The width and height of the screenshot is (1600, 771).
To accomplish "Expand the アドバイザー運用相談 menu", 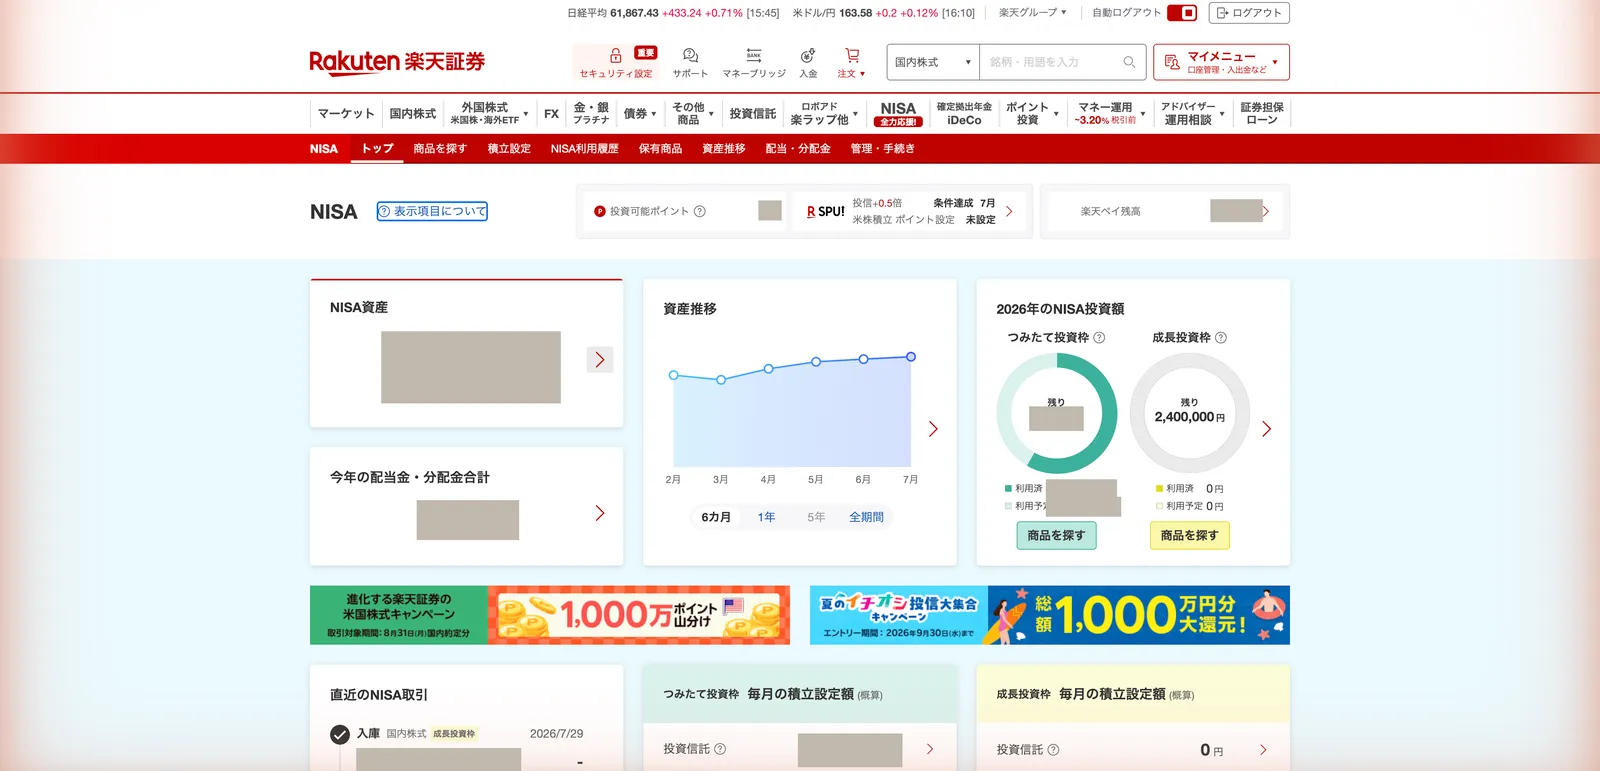I will tap(1192, 113).
